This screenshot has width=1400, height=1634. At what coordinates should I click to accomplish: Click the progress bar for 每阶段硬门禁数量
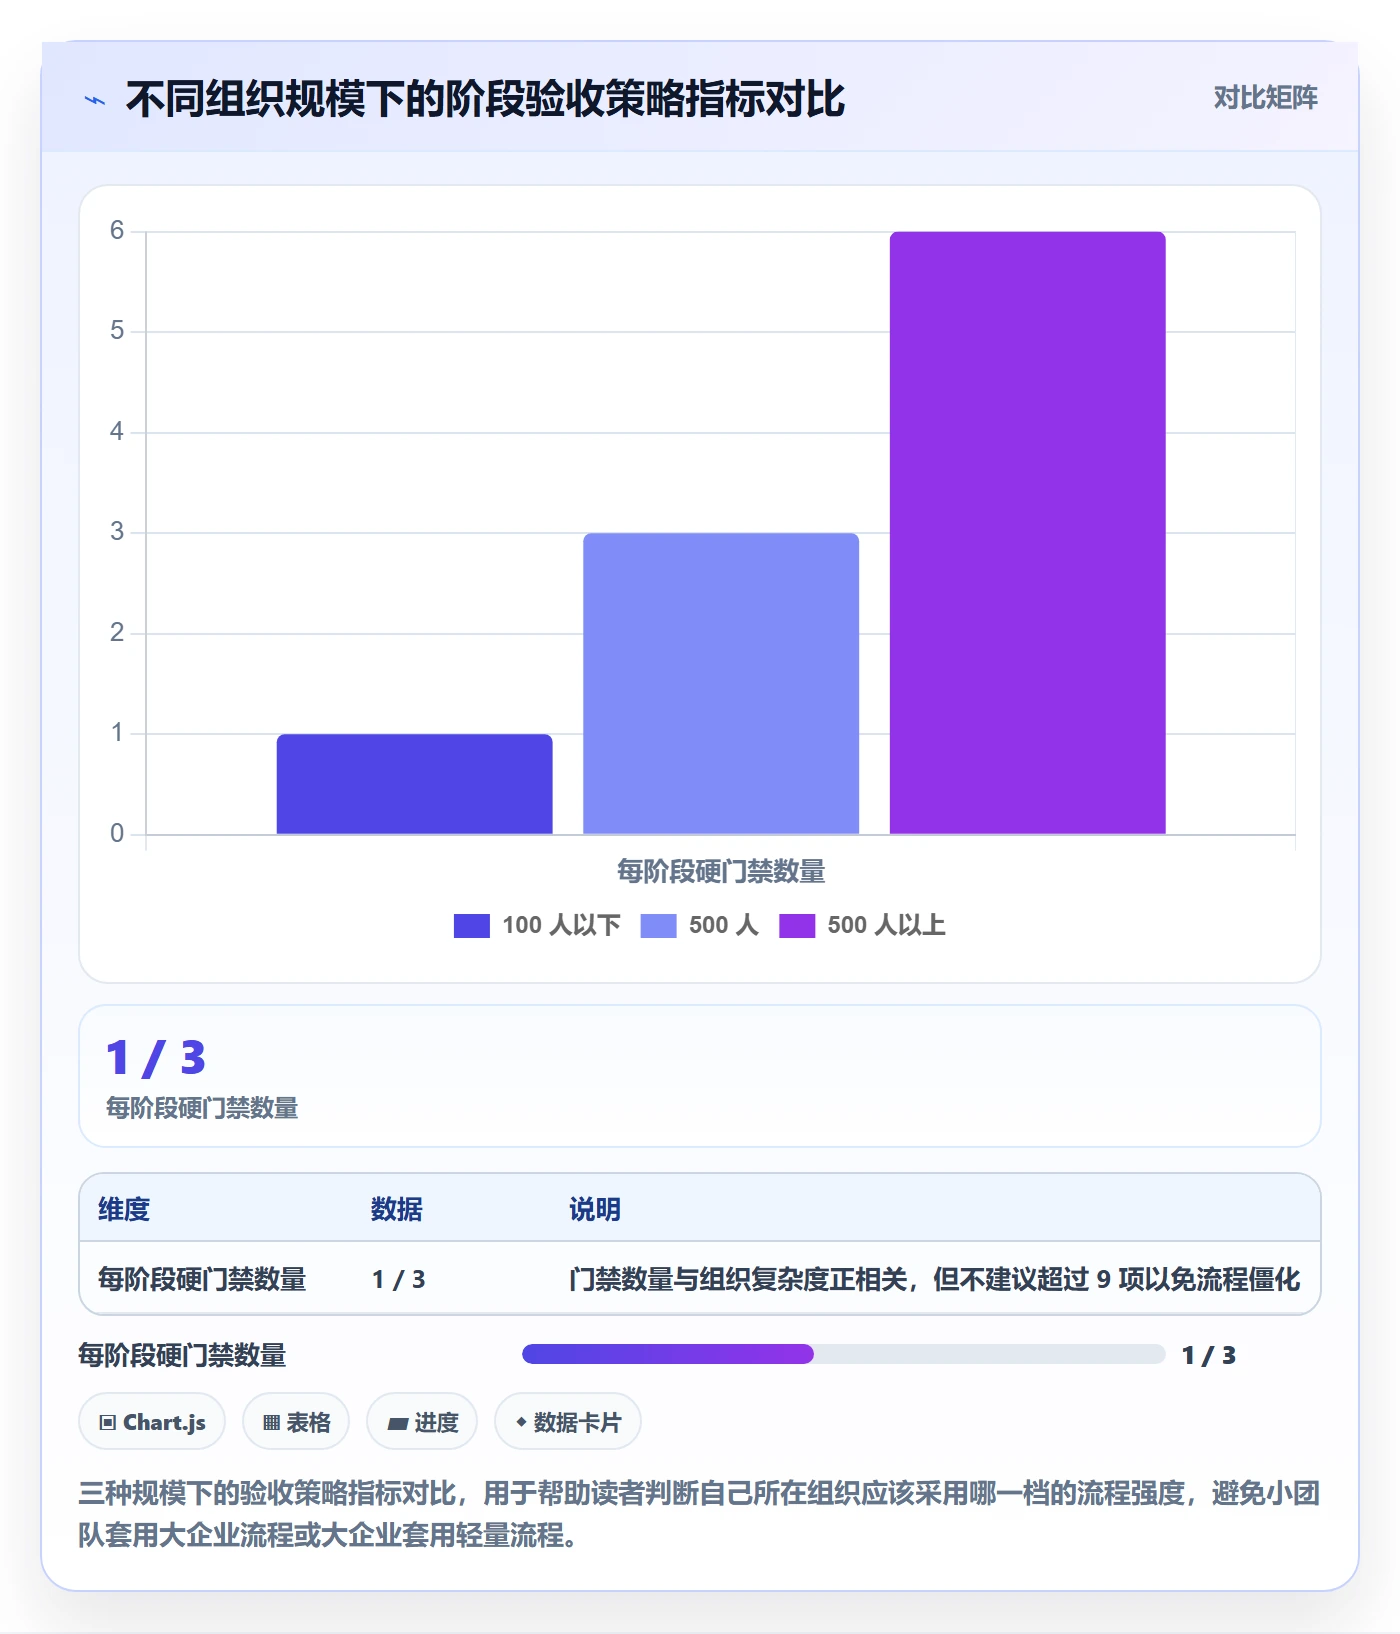tap(844, 1354)
